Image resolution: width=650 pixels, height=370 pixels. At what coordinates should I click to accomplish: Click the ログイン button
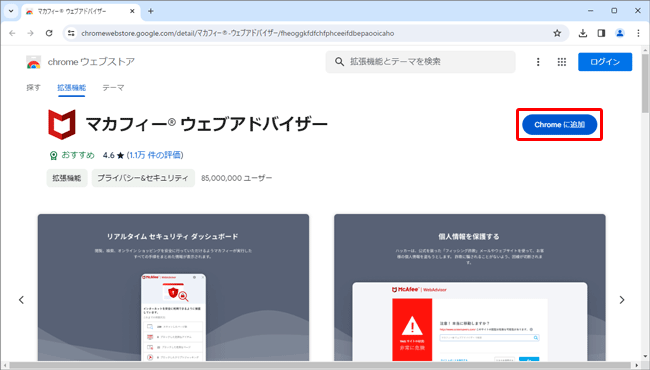coord(605,62)
